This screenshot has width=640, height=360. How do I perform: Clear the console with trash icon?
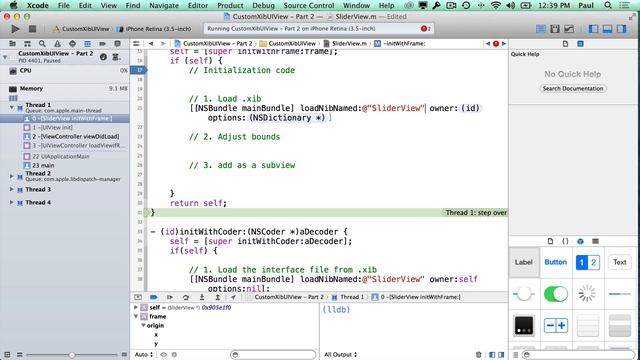click(x=478, y=355)
